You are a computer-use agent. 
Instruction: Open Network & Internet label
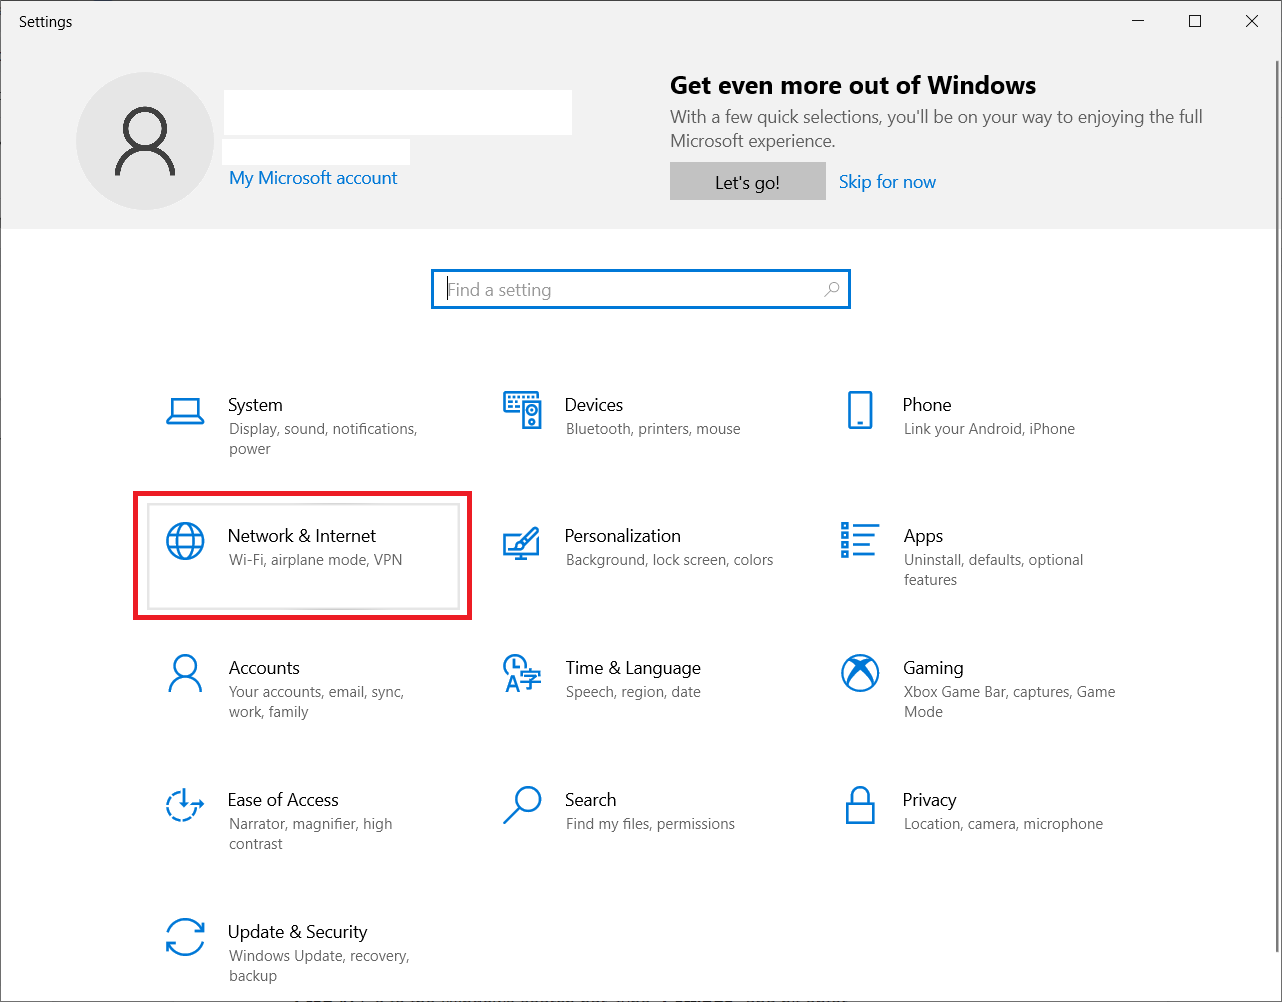[302, 536]
